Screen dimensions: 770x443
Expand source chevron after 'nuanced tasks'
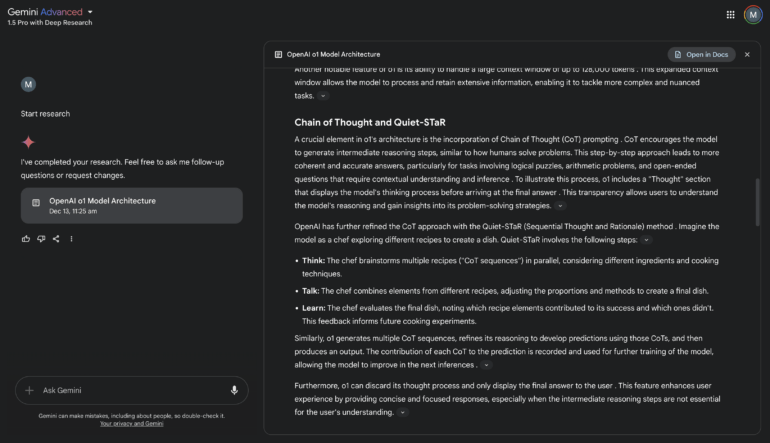[323, 96]
